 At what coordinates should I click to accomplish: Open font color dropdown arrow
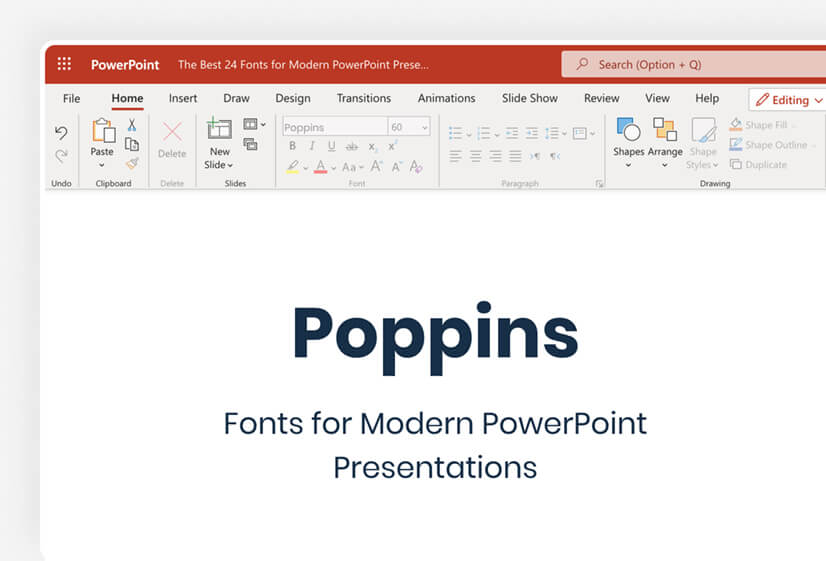pos(333,168)
